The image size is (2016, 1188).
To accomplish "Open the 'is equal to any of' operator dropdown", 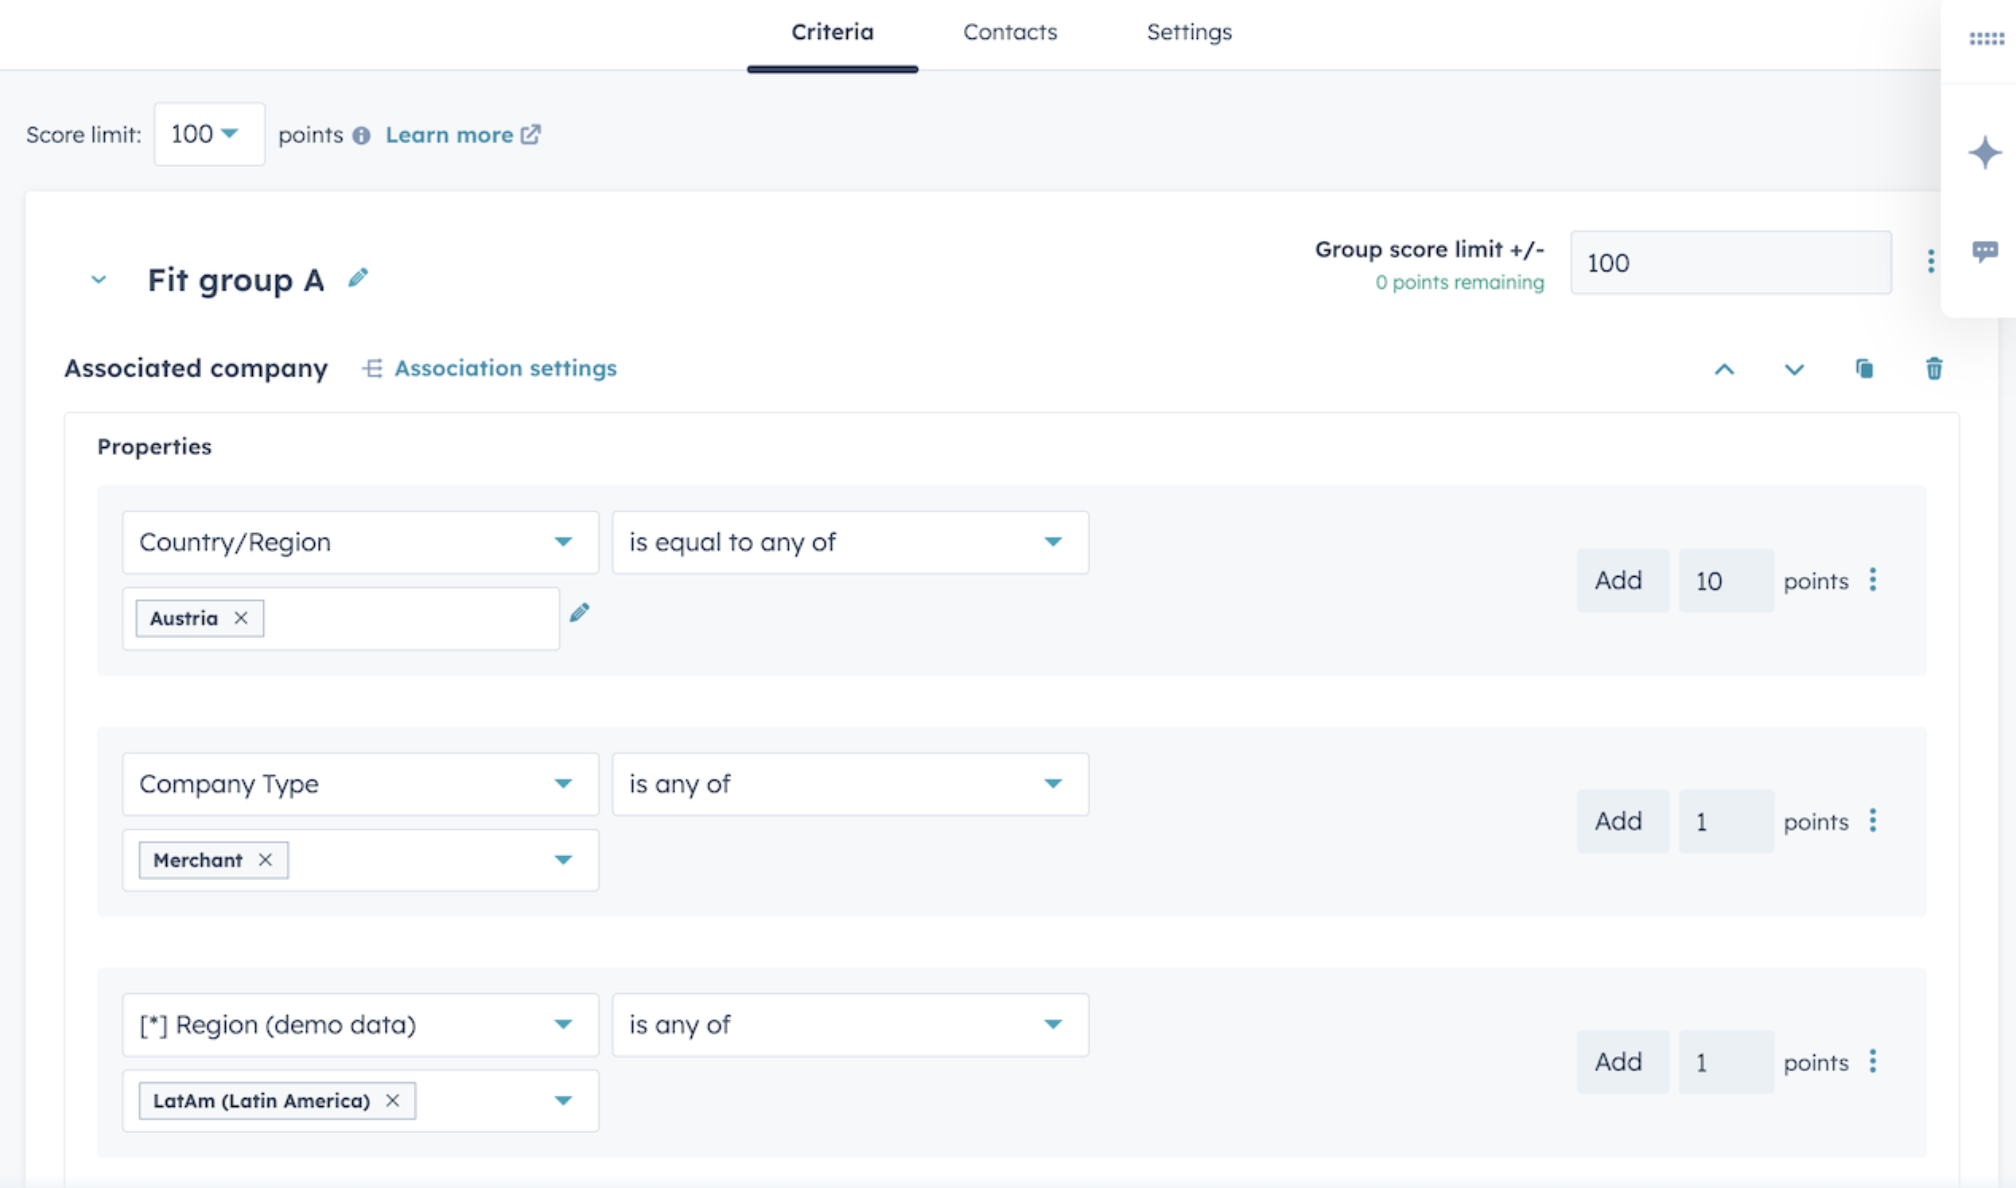I will pyautogui.click(x=849, y=542).
